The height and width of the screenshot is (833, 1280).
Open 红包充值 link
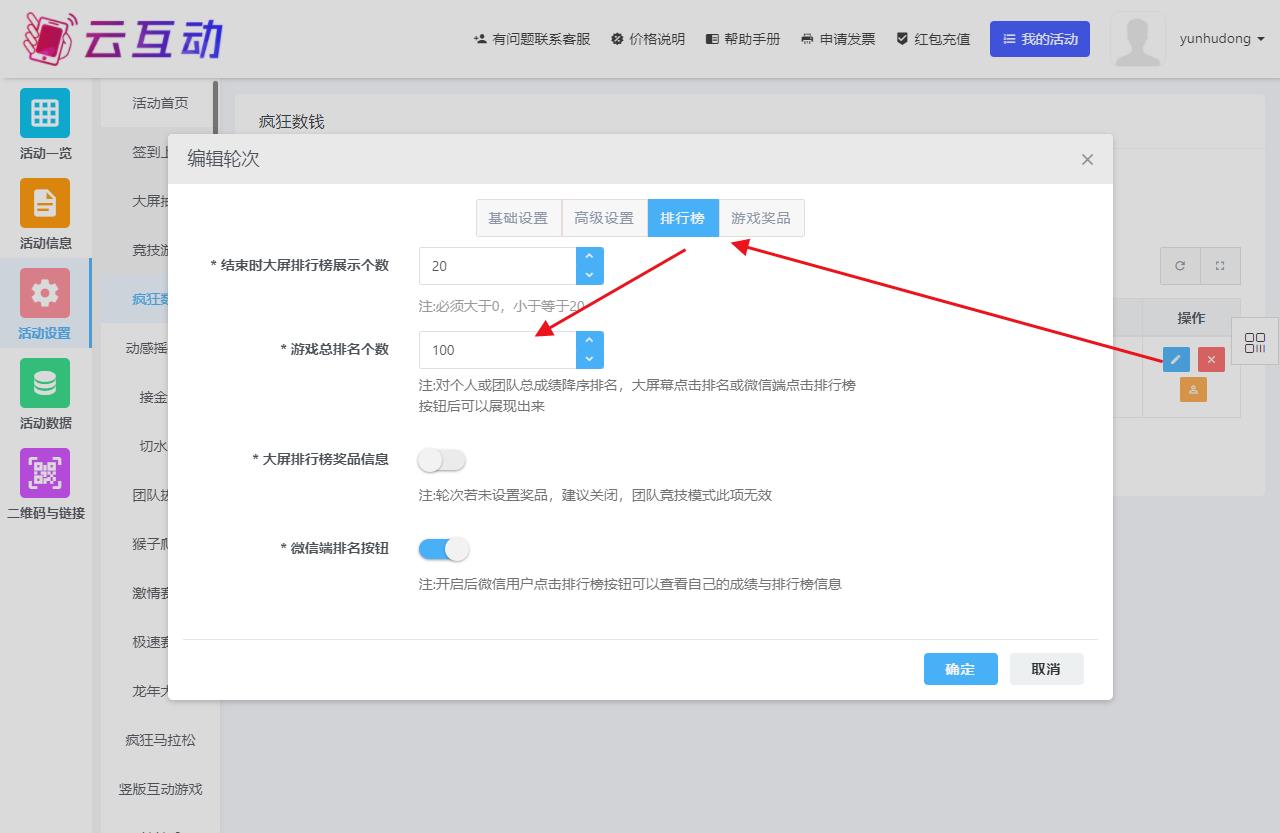[933, 39]
